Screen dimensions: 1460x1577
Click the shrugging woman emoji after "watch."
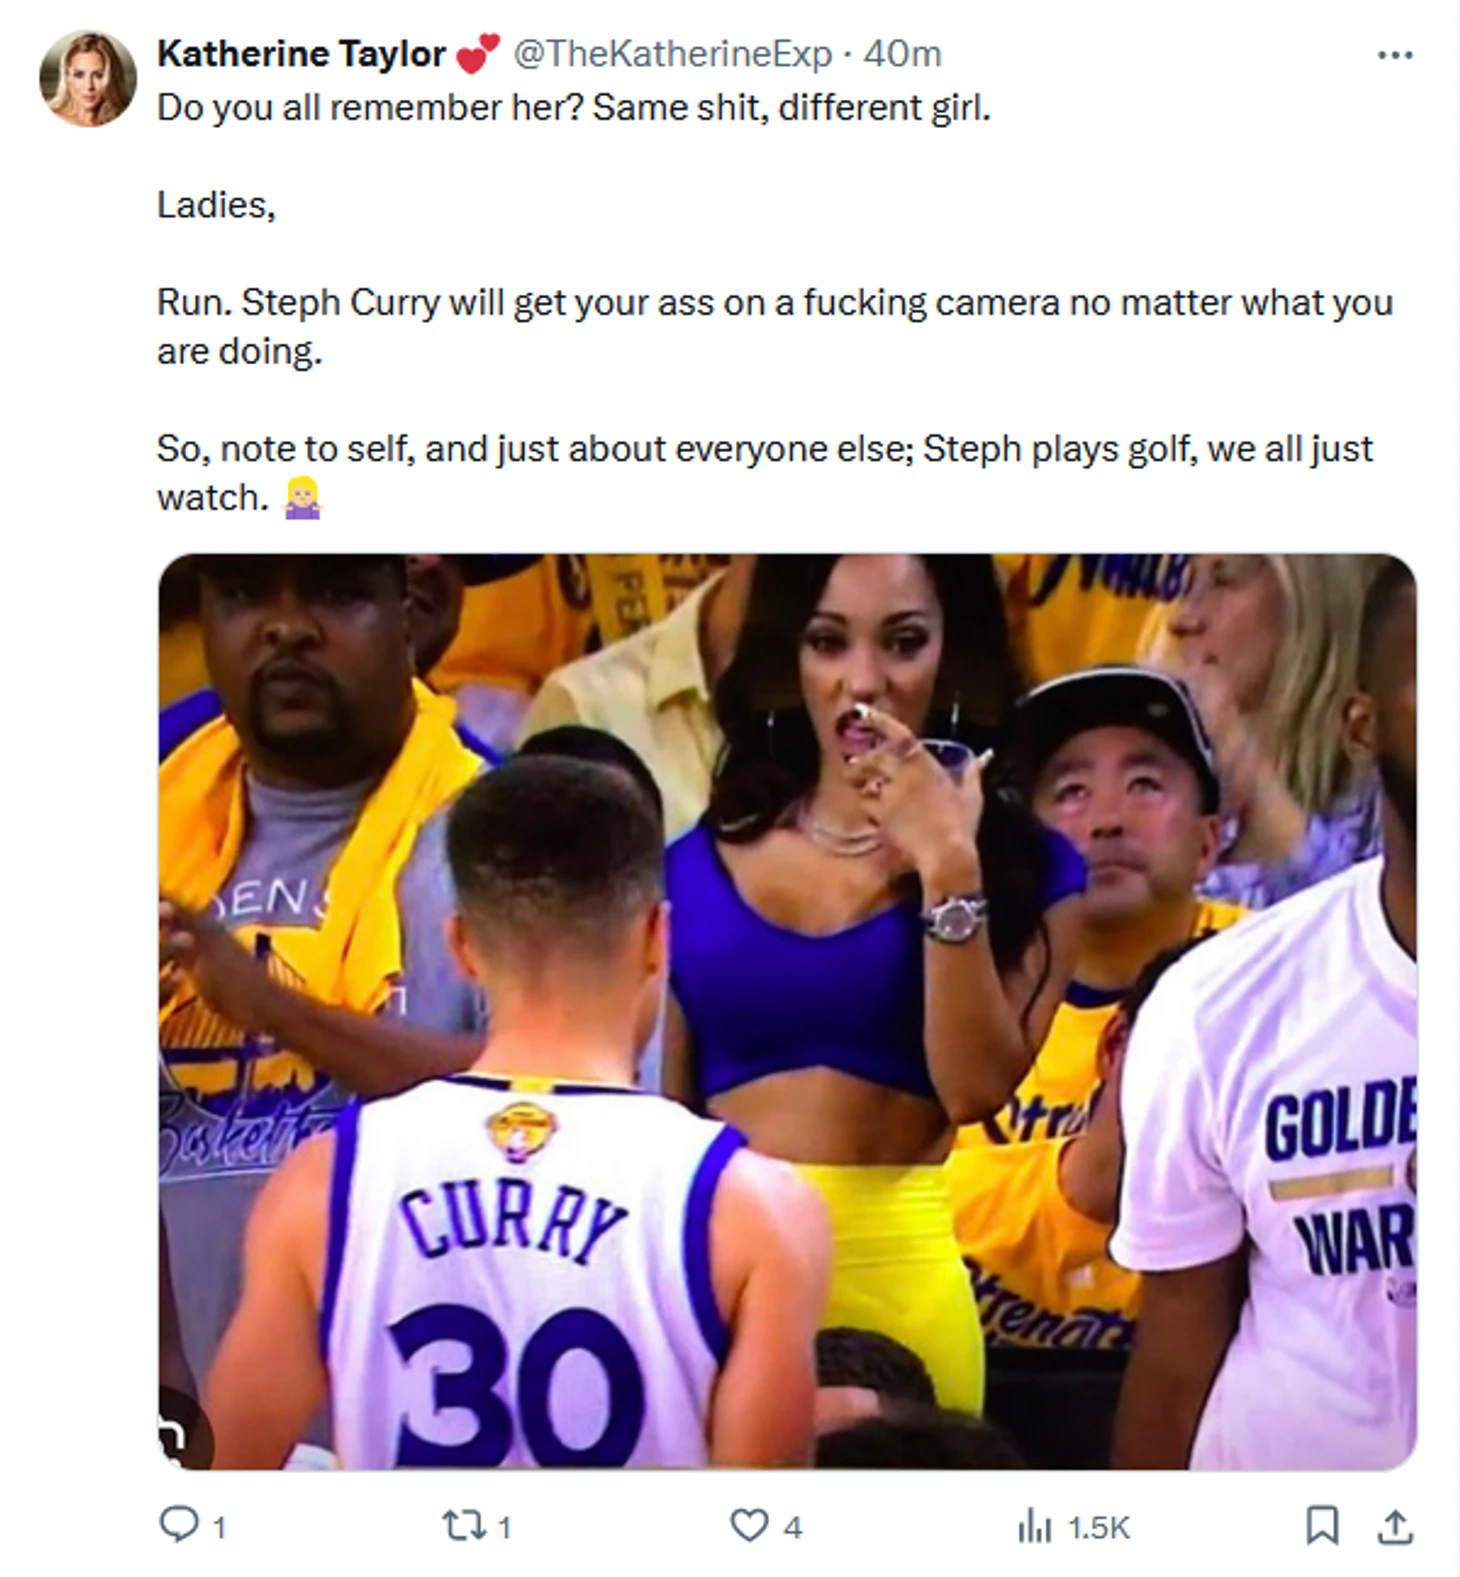(x=302, y=497)
